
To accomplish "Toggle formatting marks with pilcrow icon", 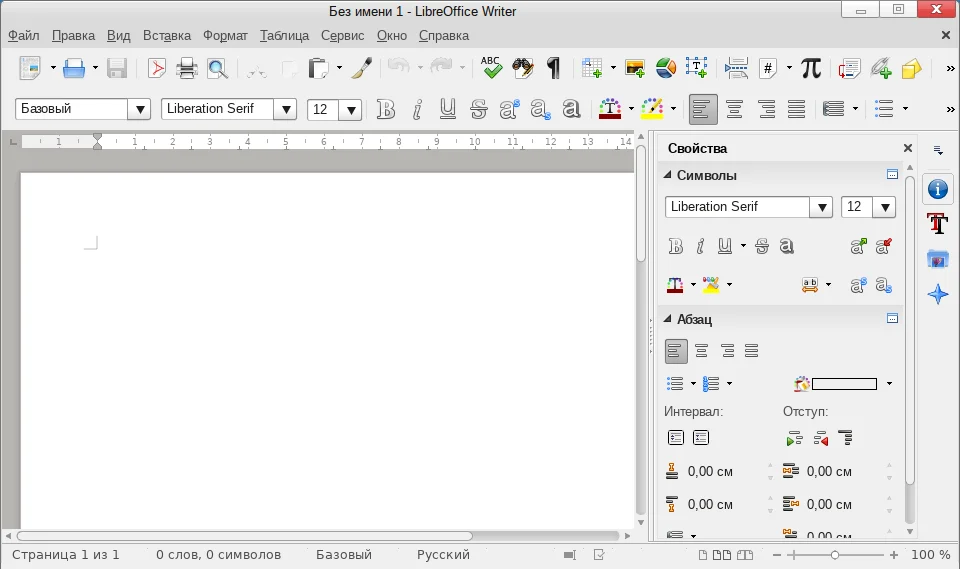I will tap(552, 68).
